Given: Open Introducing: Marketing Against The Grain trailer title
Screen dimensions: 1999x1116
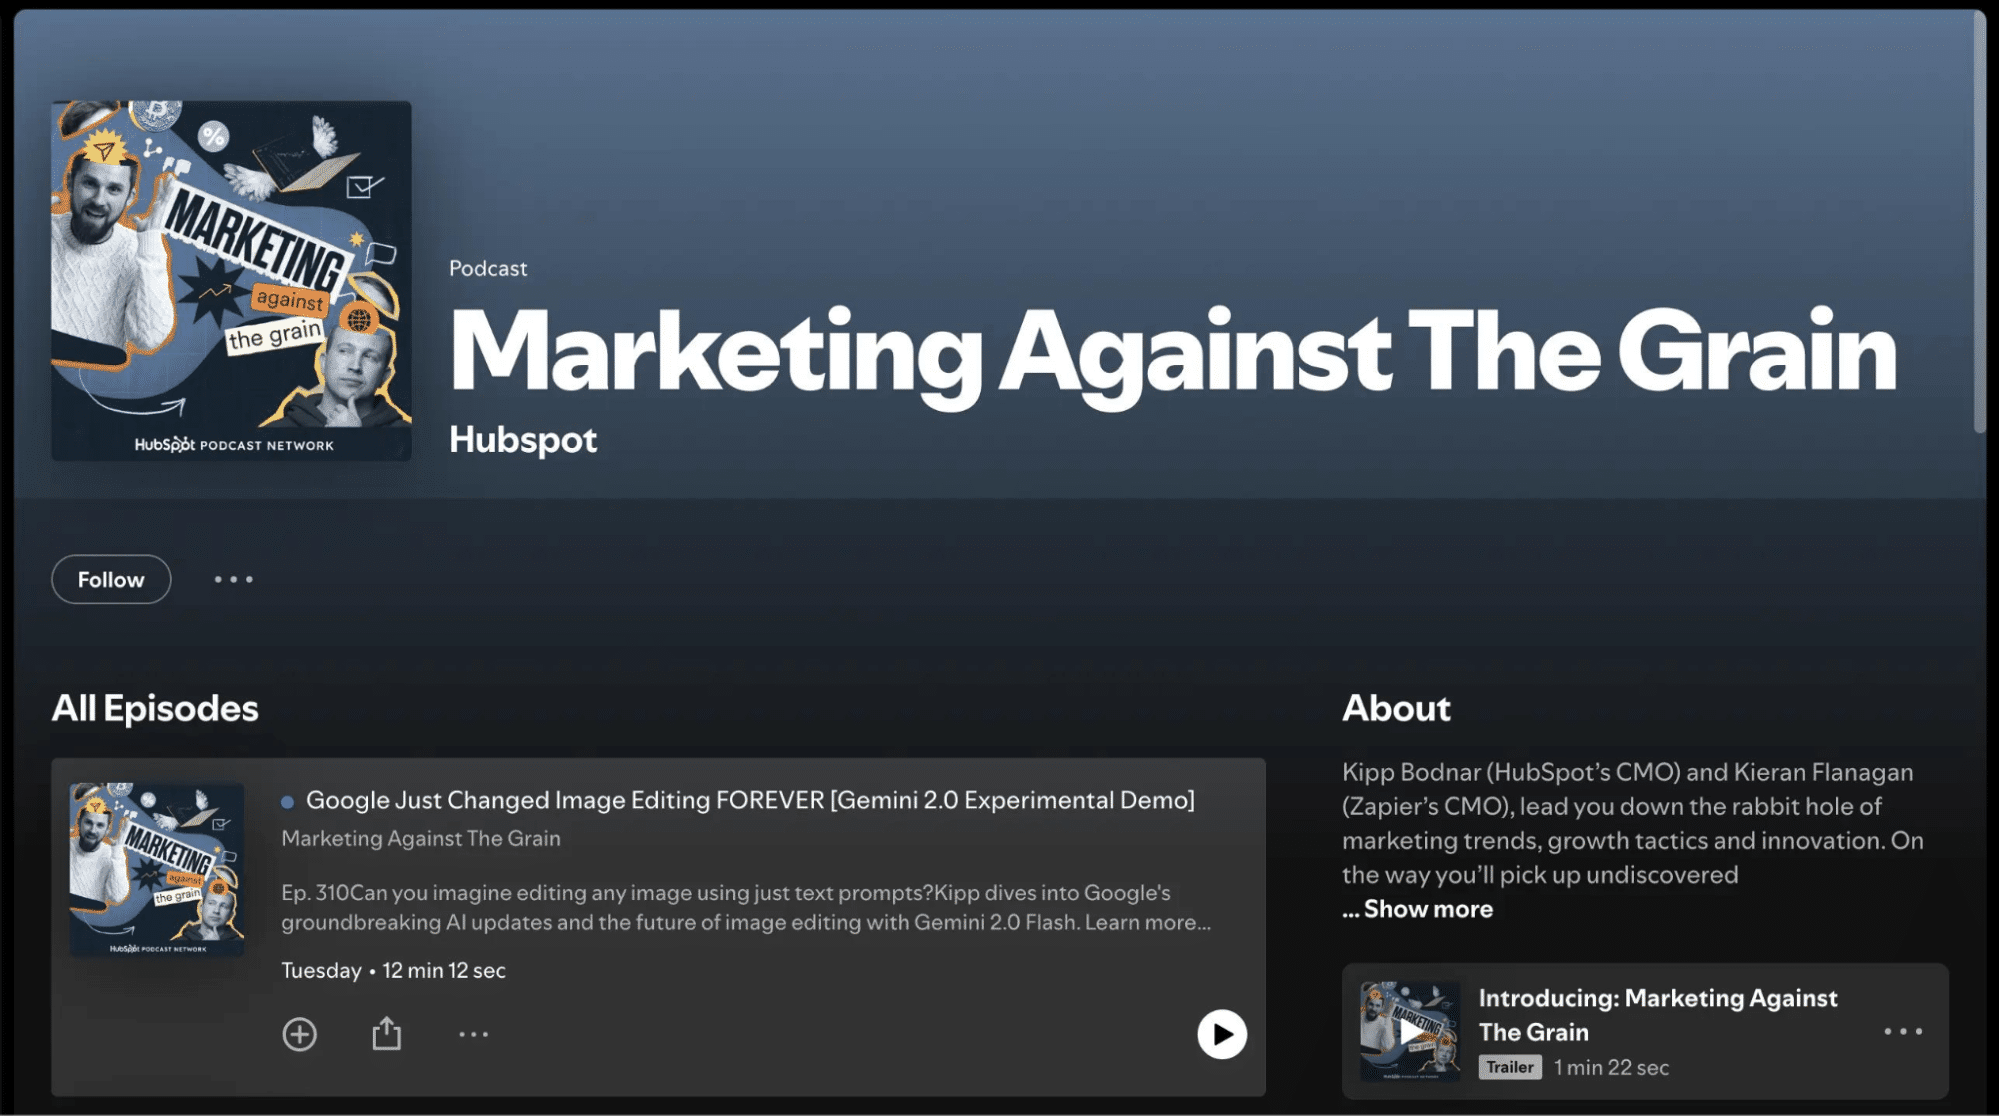Looking at the screenshot, I should pyautogui.click(x=1657, y=1014).
